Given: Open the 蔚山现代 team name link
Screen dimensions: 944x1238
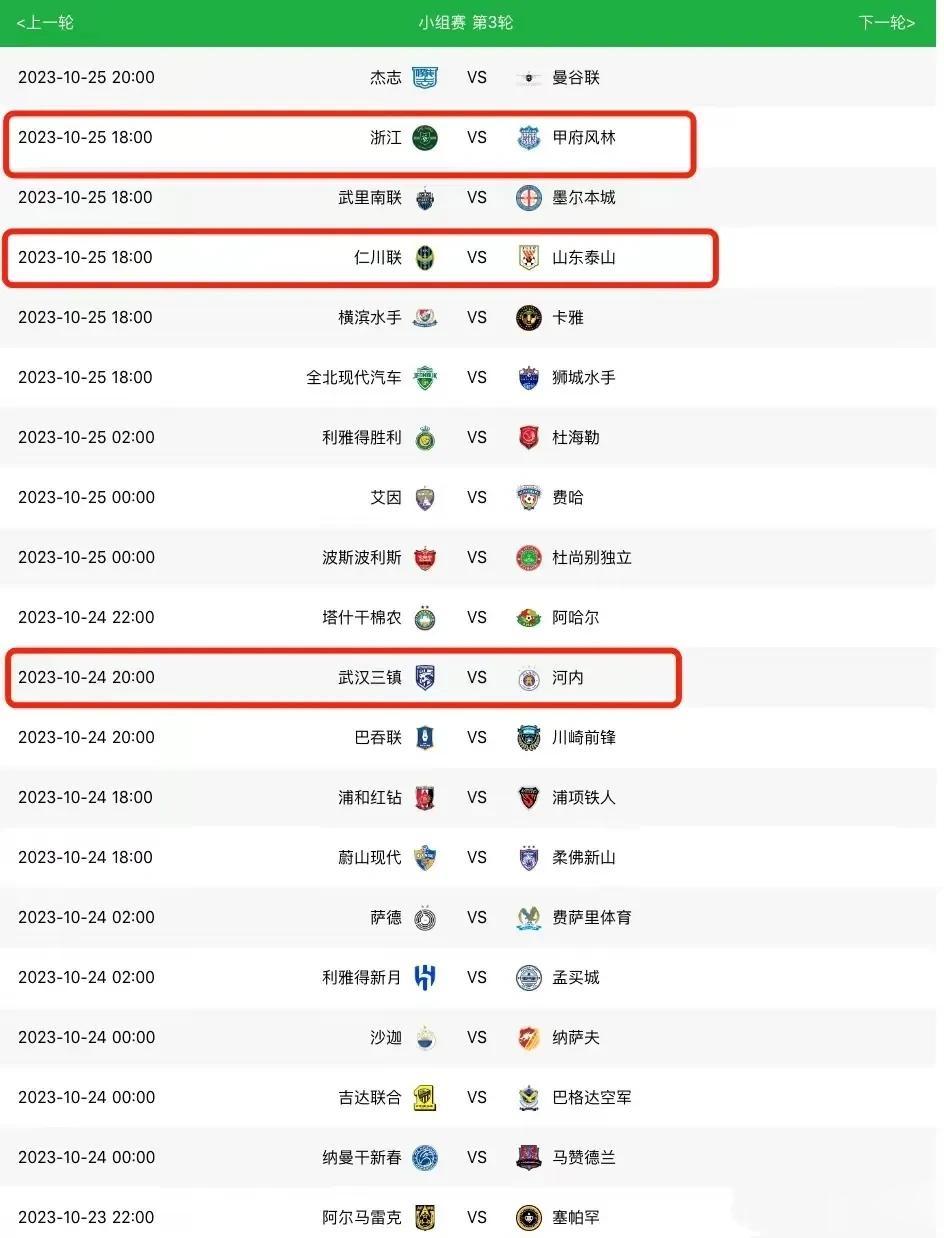Looking at the screenshot, I should point(370,857).
